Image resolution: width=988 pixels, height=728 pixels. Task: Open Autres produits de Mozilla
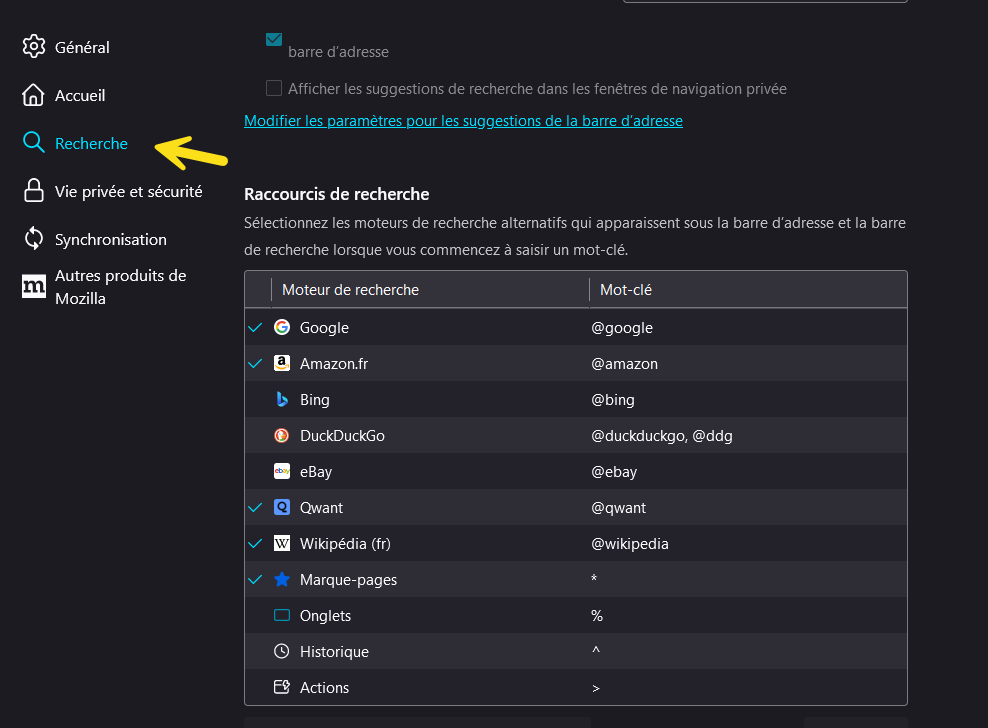(120, 287)
